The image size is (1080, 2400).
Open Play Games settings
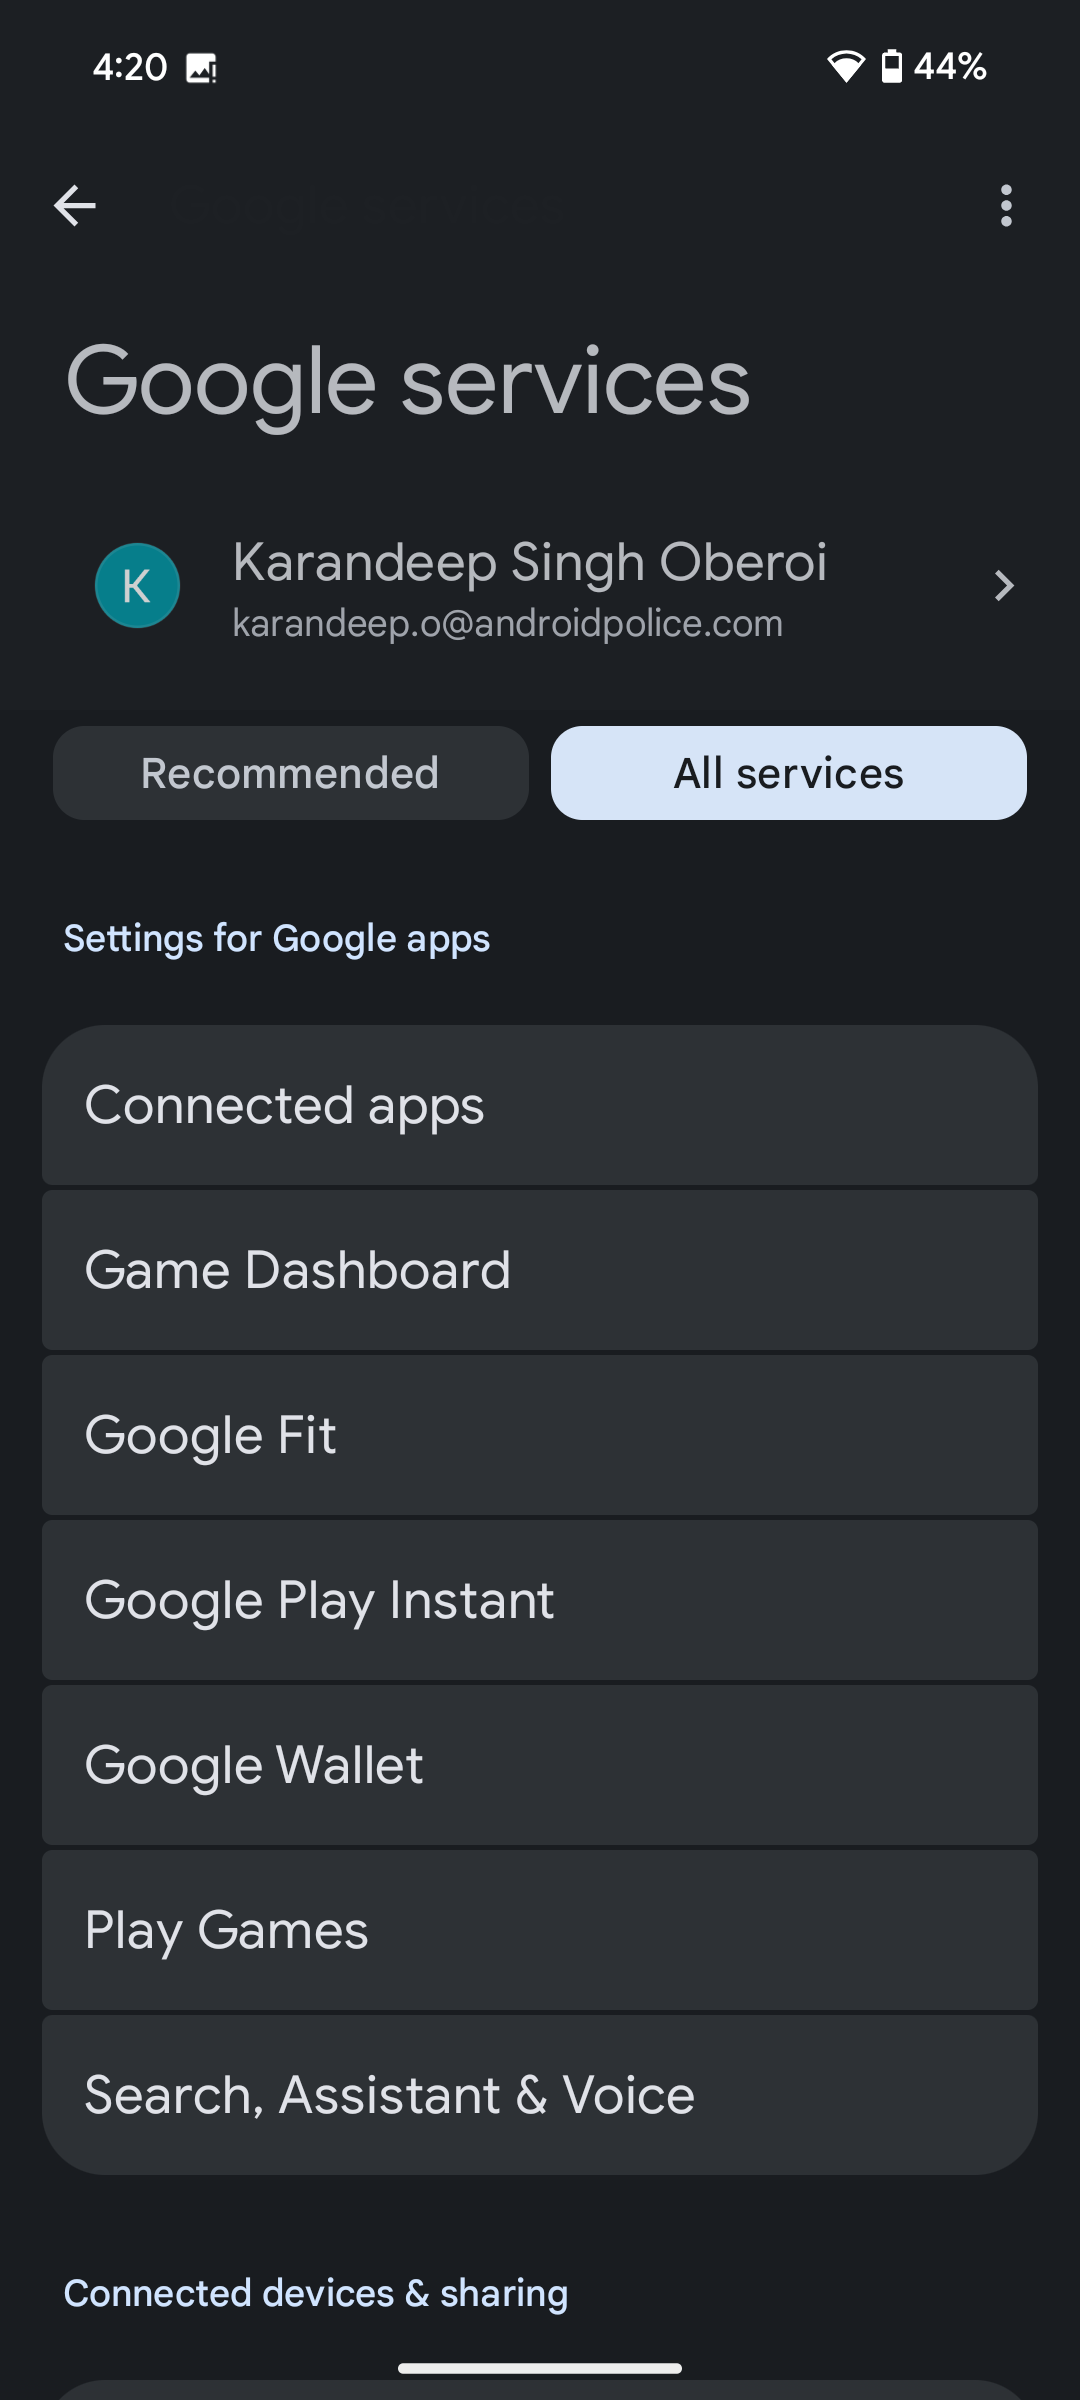click(539, 1930)
